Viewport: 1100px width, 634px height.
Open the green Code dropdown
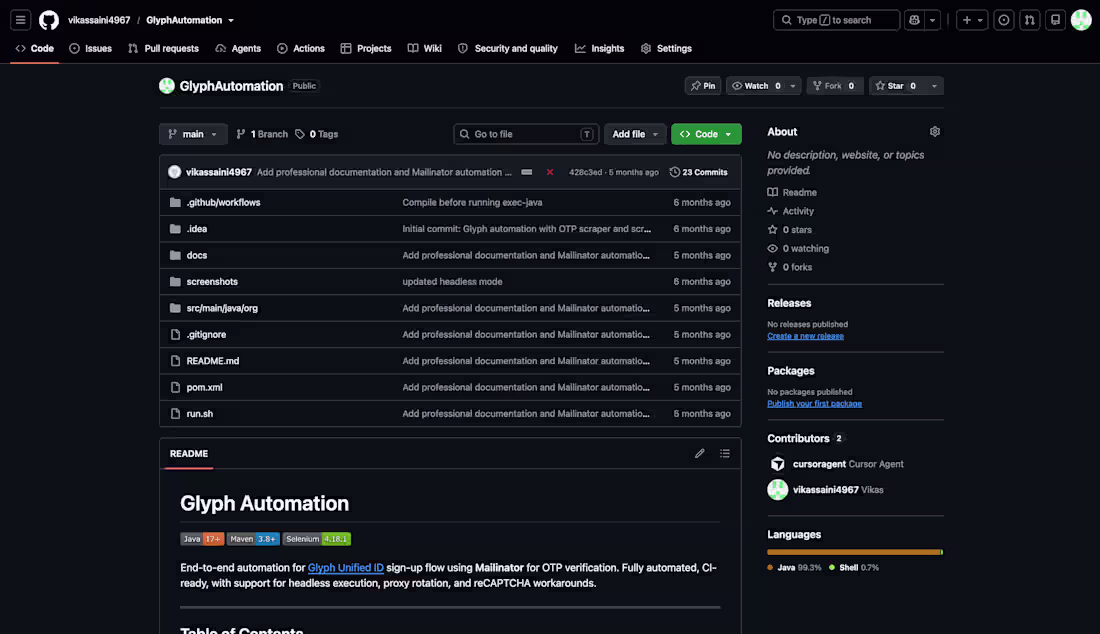click(706, 134)
